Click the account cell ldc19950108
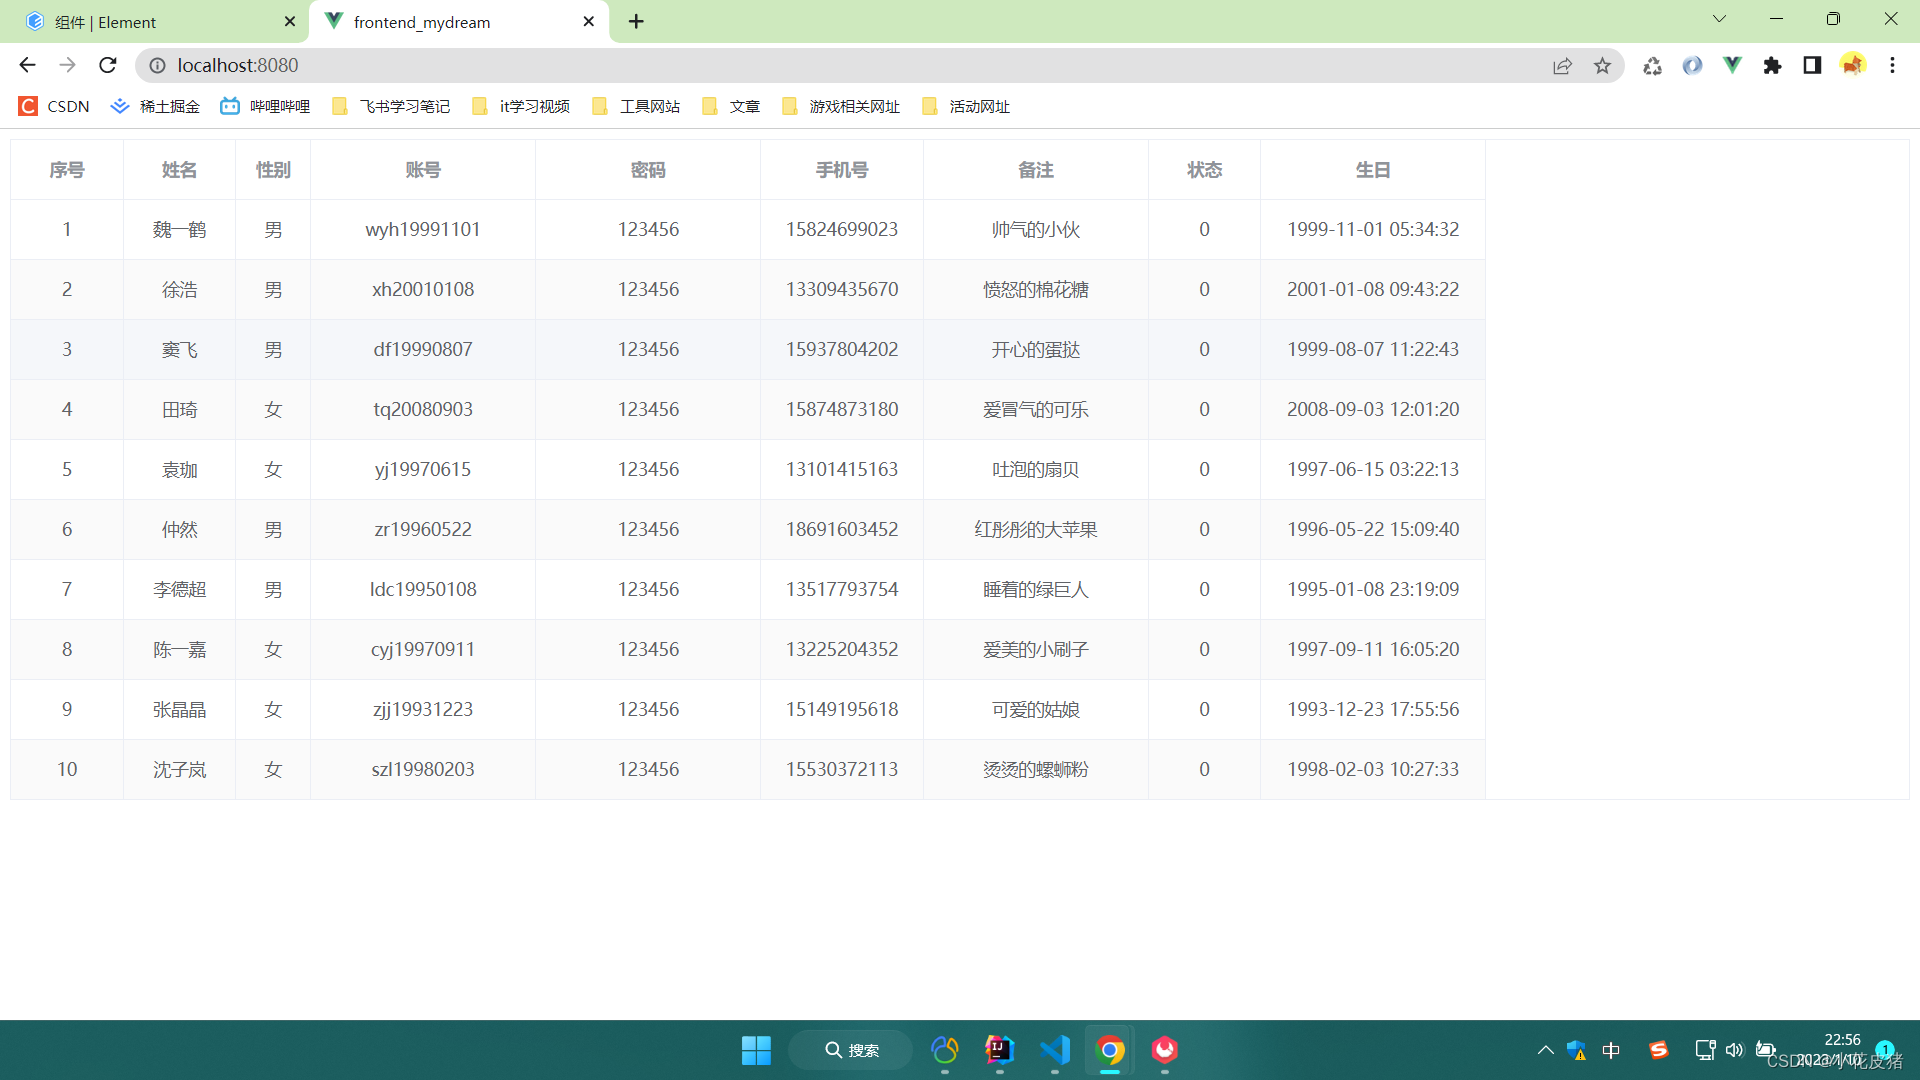This screenshot has width=1920, height=1080. [423, 590]
